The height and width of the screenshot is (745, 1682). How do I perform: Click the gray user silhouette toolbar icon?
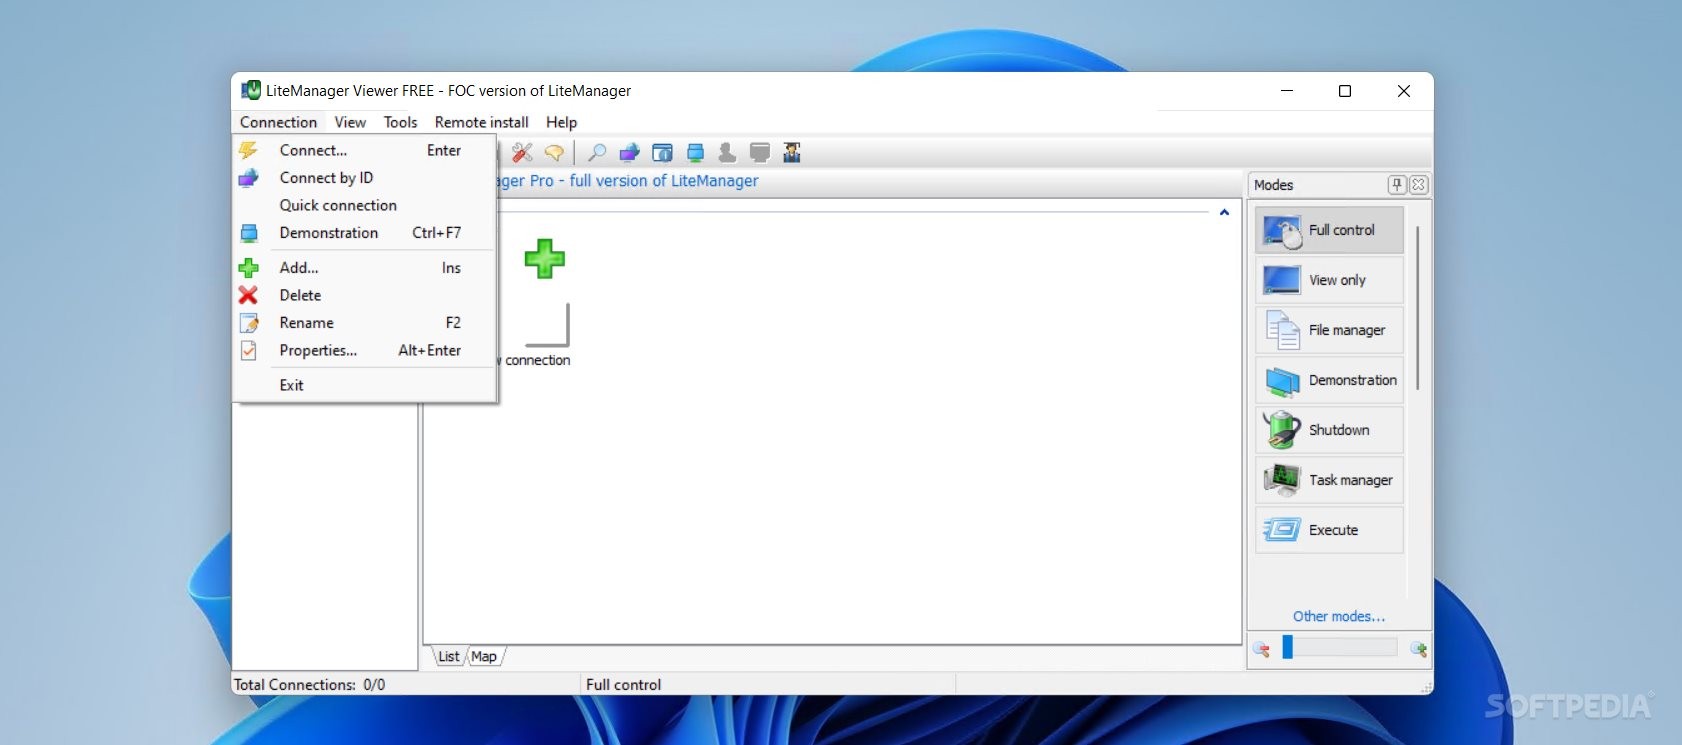727,153
